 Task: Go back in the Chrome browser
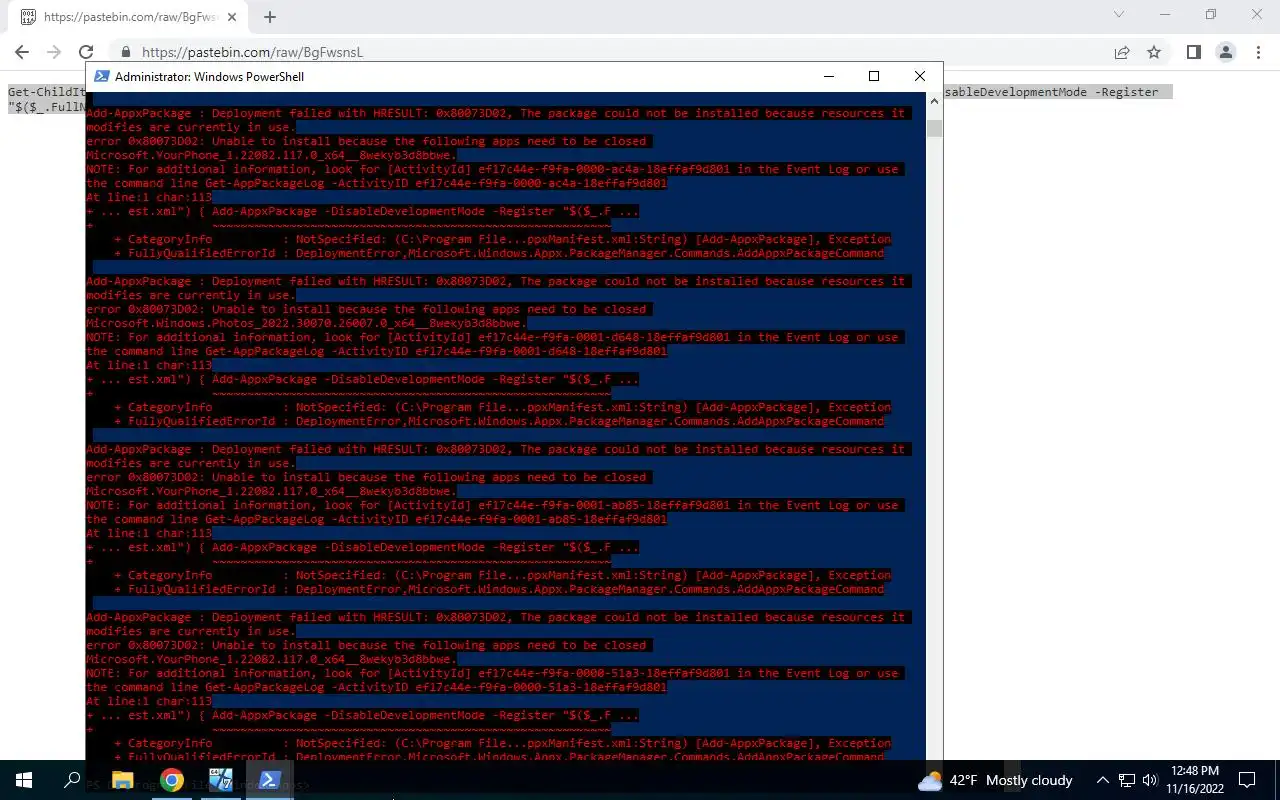pos(22,52)
